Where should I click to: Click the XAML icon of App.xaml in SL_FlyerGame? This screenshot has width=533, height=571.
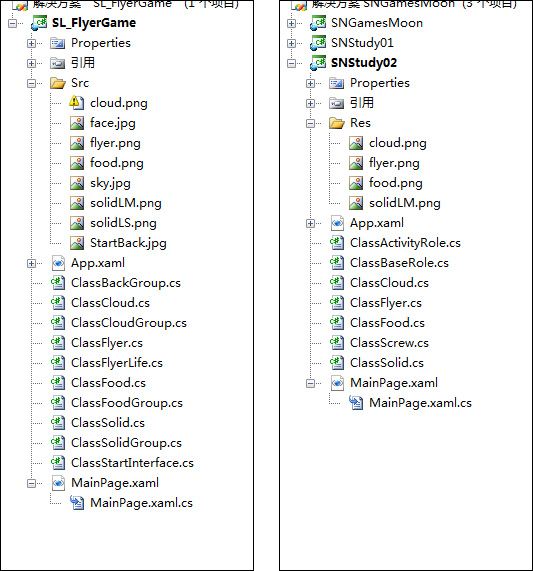(x=58, y=263)
